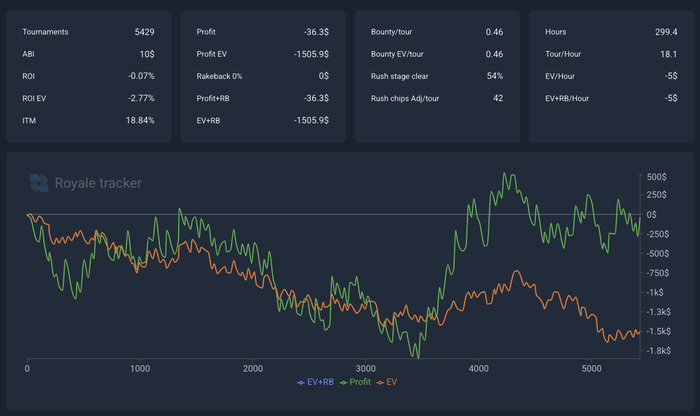Click the 5000 x-axis tick label
The image size is (700, 416).
tap(592, 369)
